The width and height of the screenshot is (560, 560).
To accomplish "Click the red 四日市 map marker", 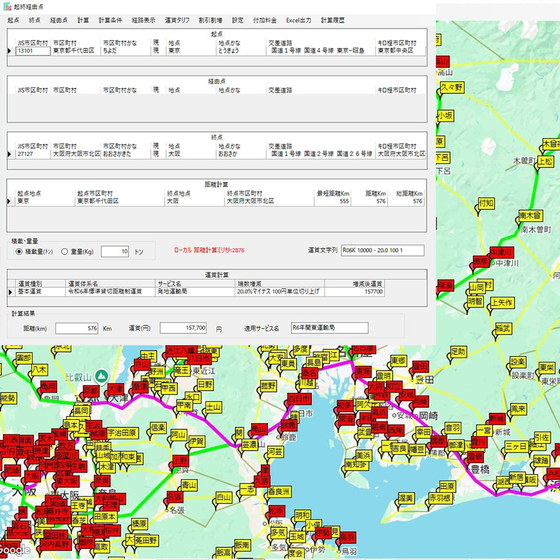I will (x=299, y=399).
